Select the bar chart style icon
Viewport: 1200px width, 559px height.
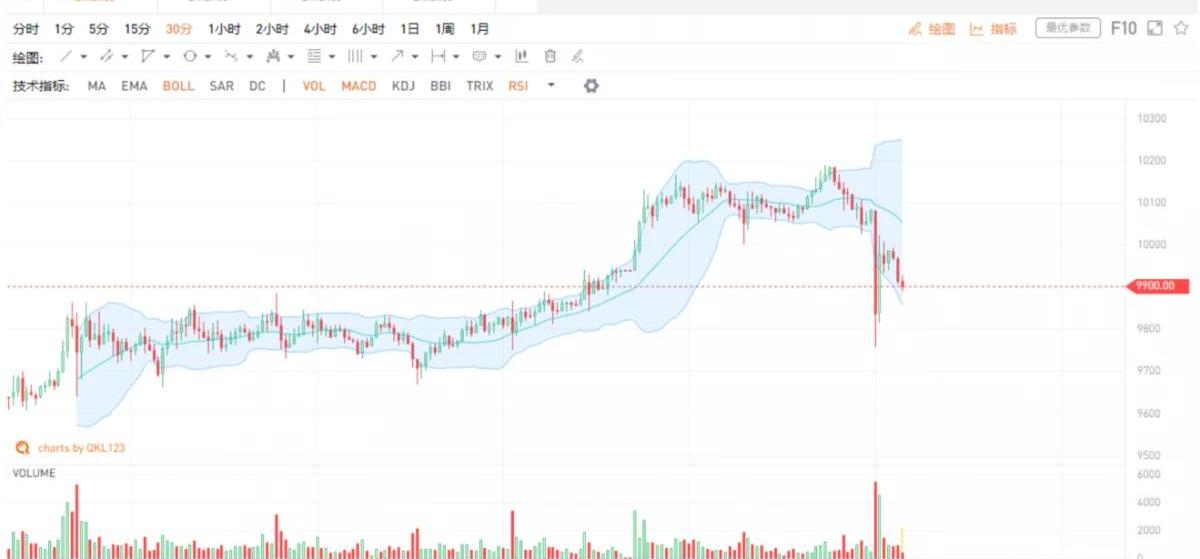point(522,57)
